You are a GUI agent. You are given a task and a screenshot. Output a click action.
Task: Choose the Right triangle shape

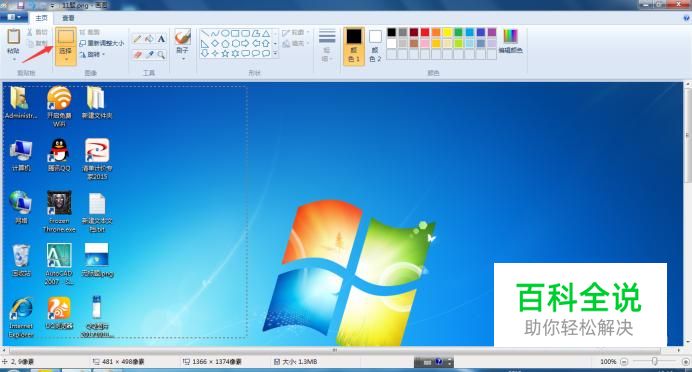tap(205, 44)
